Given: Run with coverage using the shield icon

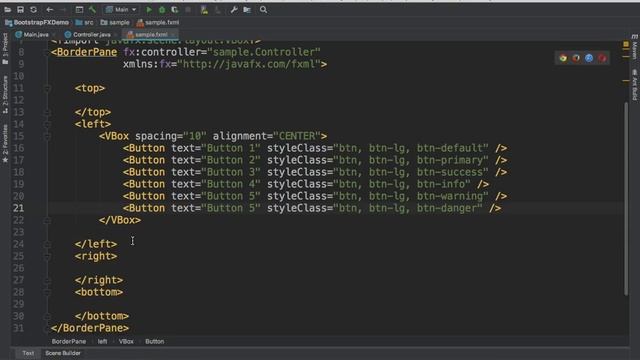Looking at the screenshot, I should pyautogui.click(x=175, y=9).
